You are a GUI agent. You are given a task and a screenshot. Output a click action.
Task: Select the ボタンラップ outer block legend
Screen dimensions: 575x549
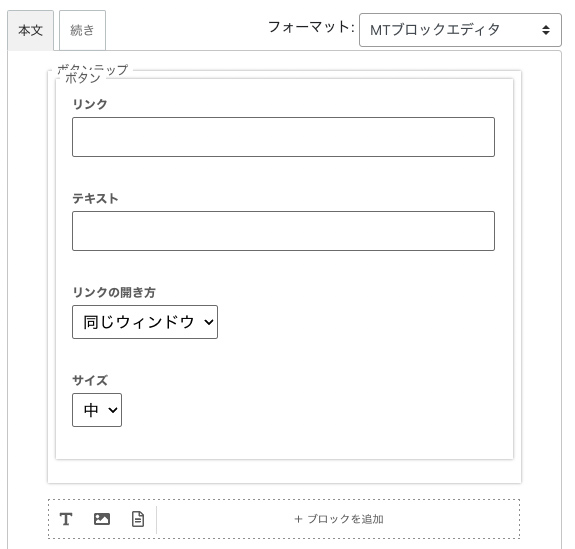point(93,69)
